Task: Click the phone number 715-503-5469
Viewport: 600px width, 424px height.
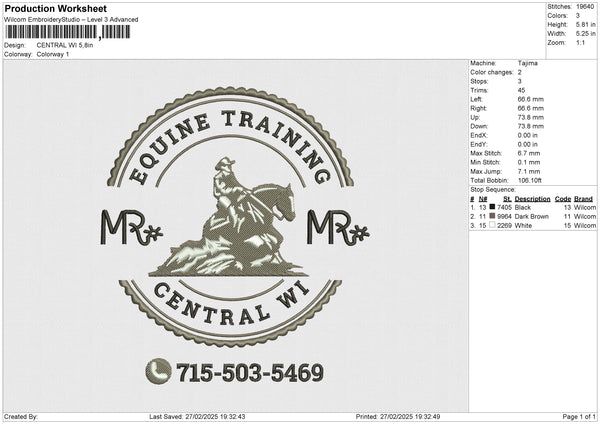Action: [250, 372]
